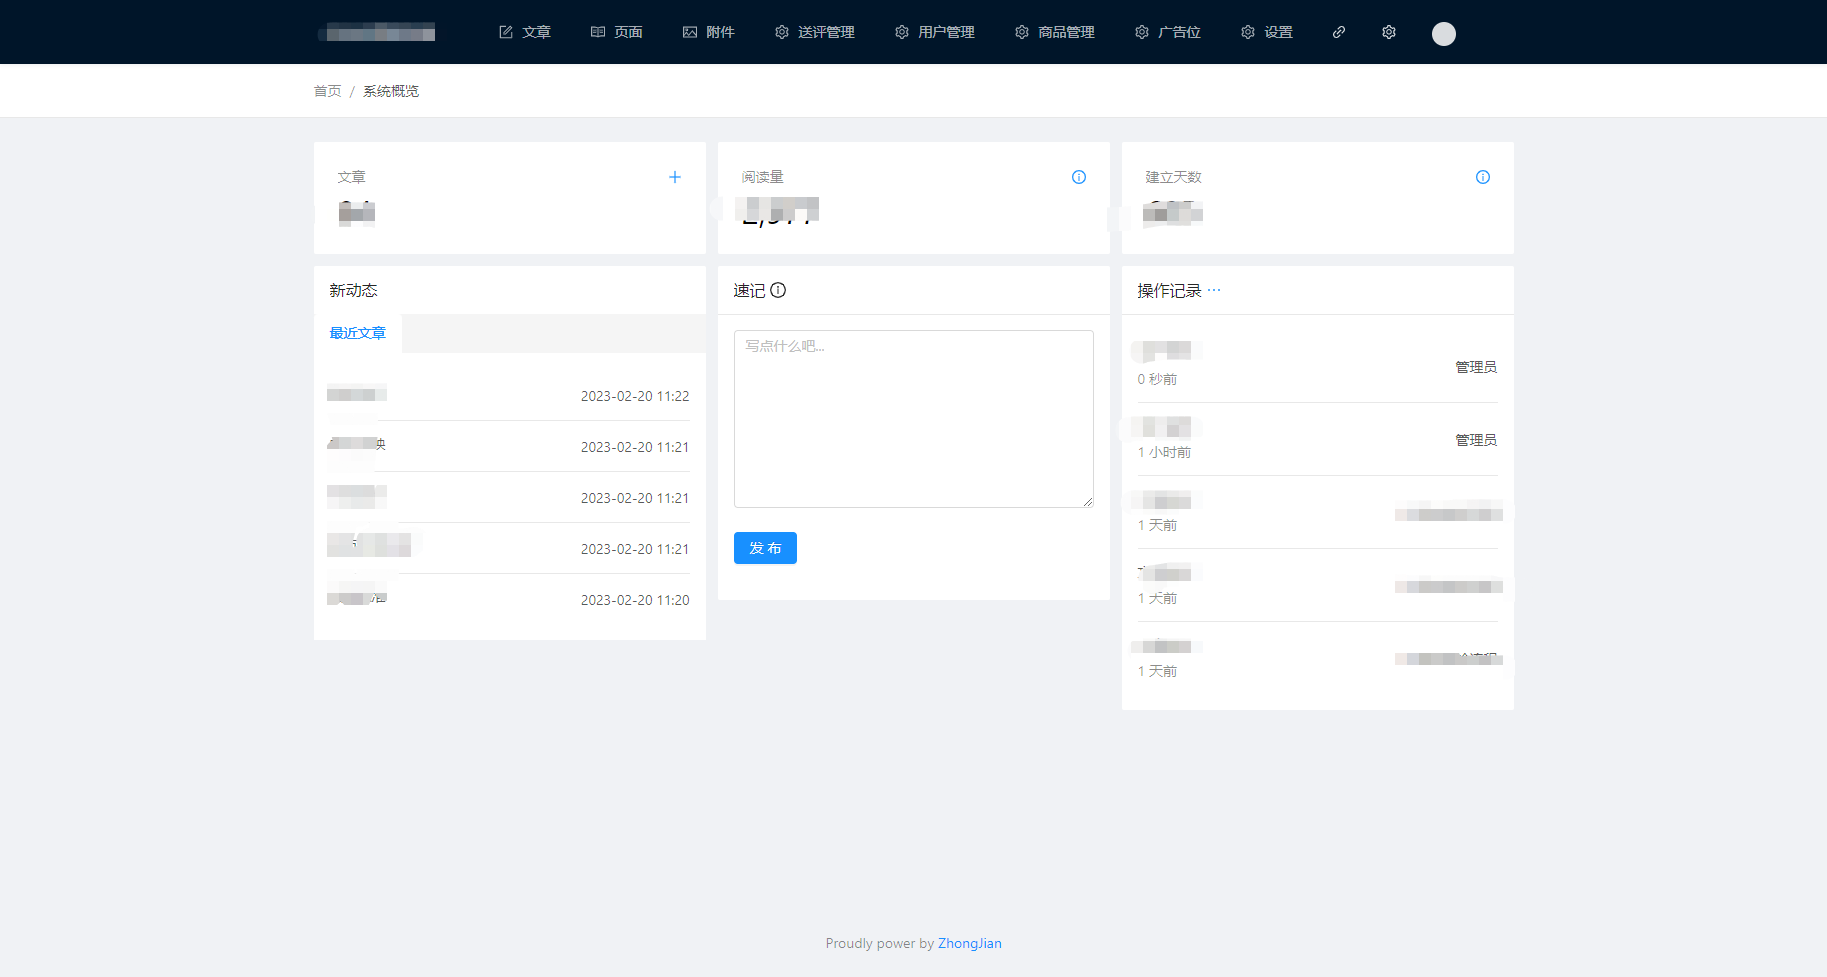Image resolution: width=1827 pixels, height=977 pixels.
Task: Go to 首页 in the breadcrumb
Action: click(328, 91)
